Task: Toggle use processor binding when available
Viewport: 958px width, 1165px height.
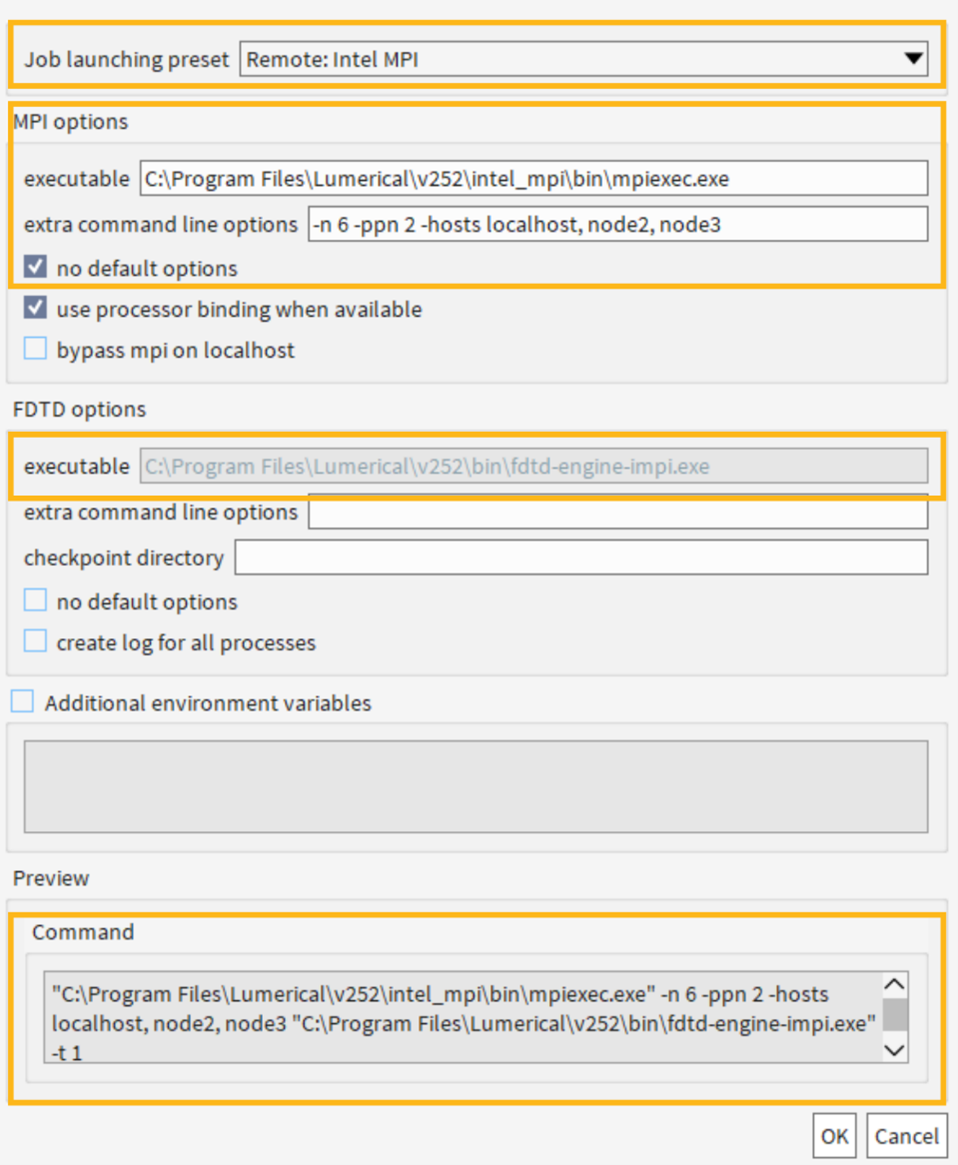Action: pos(36,309)
